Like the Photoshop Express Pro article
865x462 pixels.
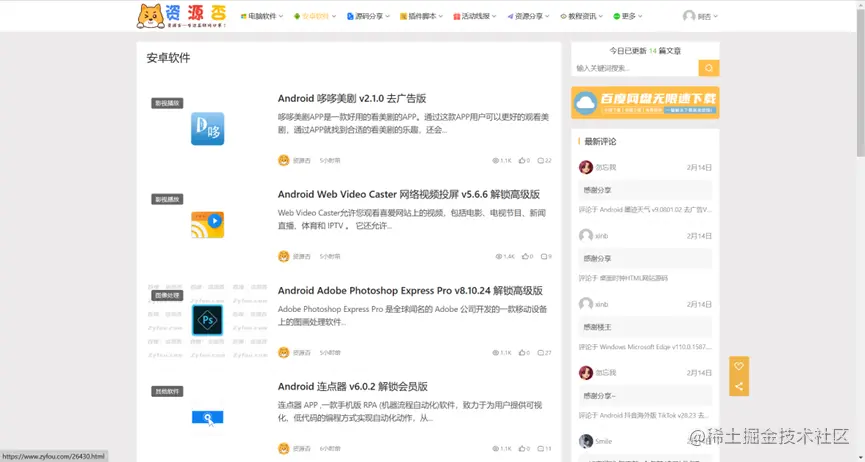pos(524,353)
